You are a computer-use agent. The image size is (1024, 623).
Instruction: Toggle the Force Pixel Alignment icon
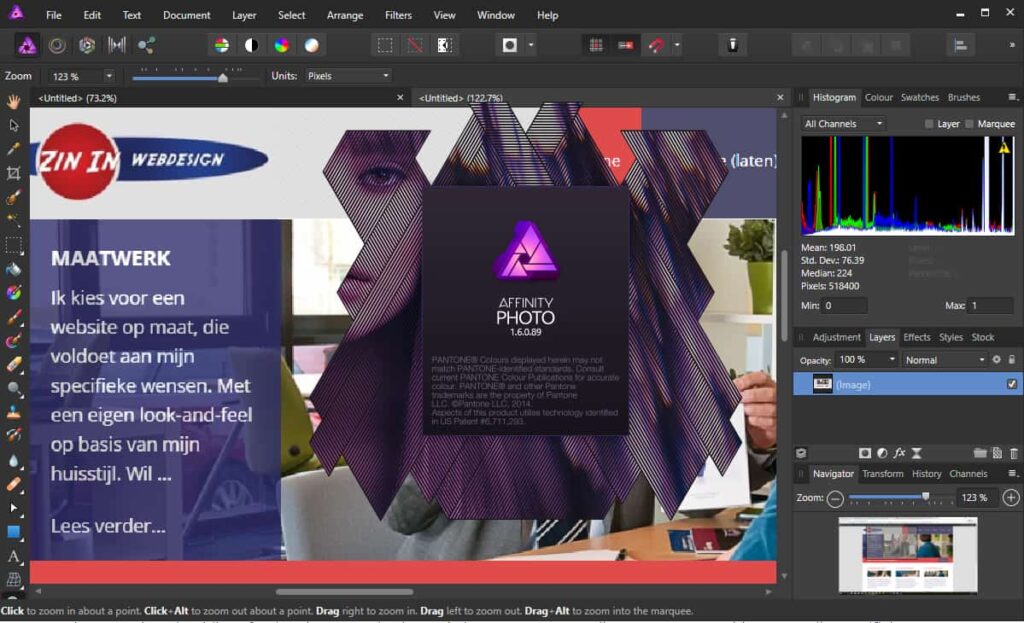(626, 45)
